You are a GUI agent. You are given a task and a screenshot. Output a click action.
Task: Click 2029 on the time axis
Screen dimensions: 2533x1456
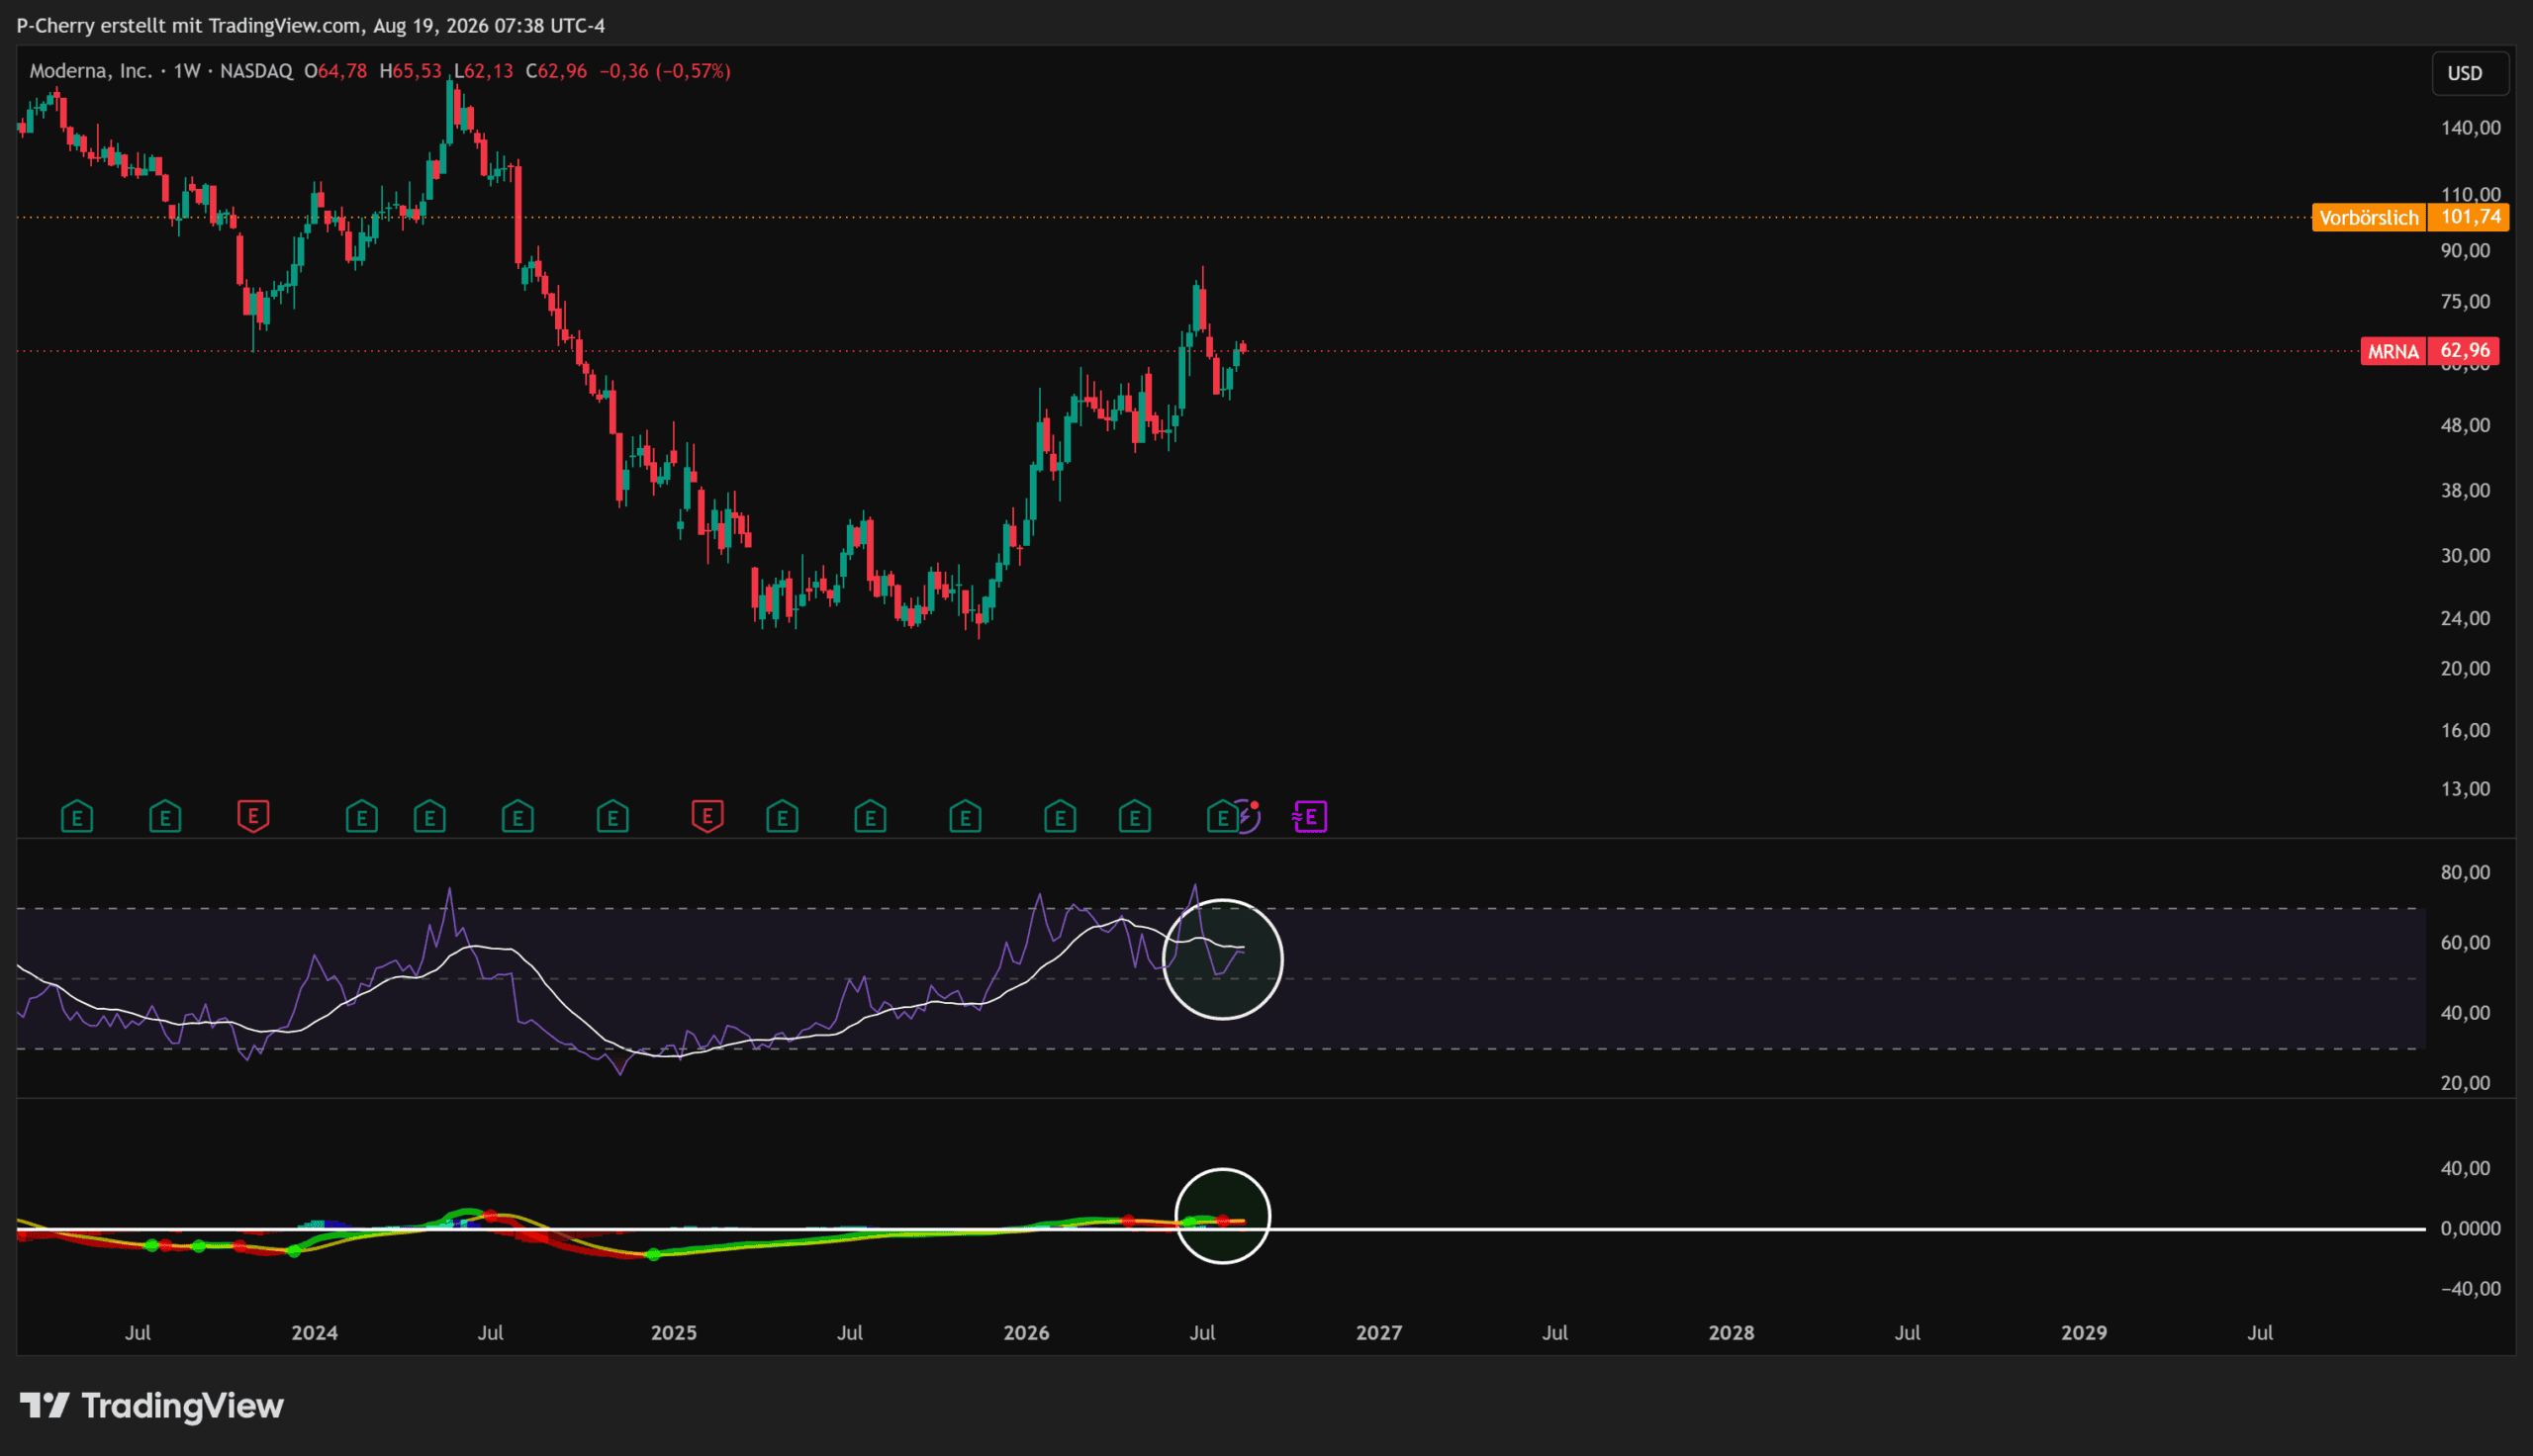pos(2084,1333)
